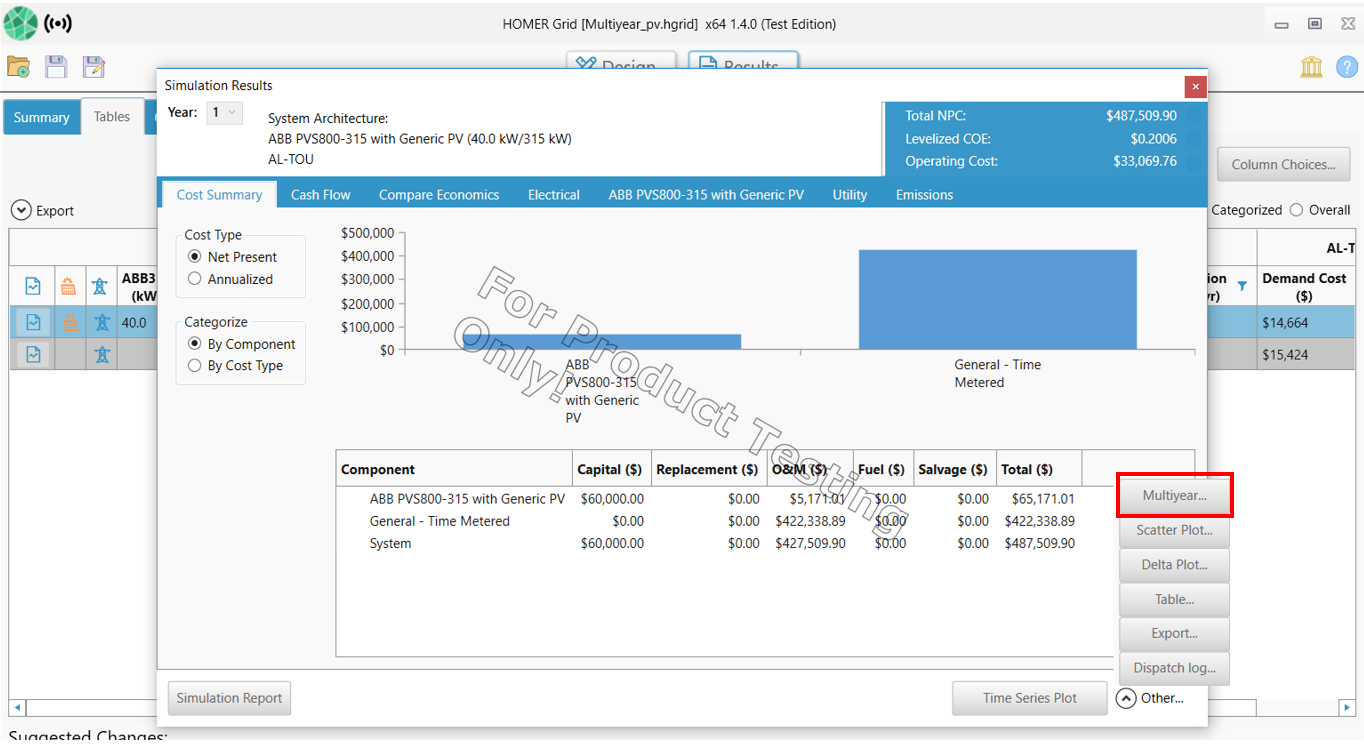
Task: Click the Save floppy disk icon
Action: [x=56, y=67]
